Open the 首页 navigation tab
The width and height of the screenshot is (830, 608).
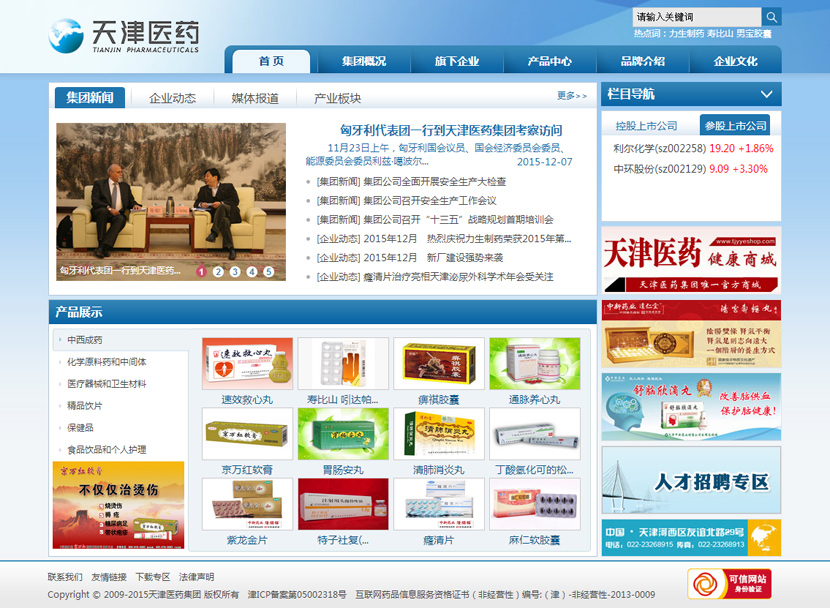tap(272, 61)
